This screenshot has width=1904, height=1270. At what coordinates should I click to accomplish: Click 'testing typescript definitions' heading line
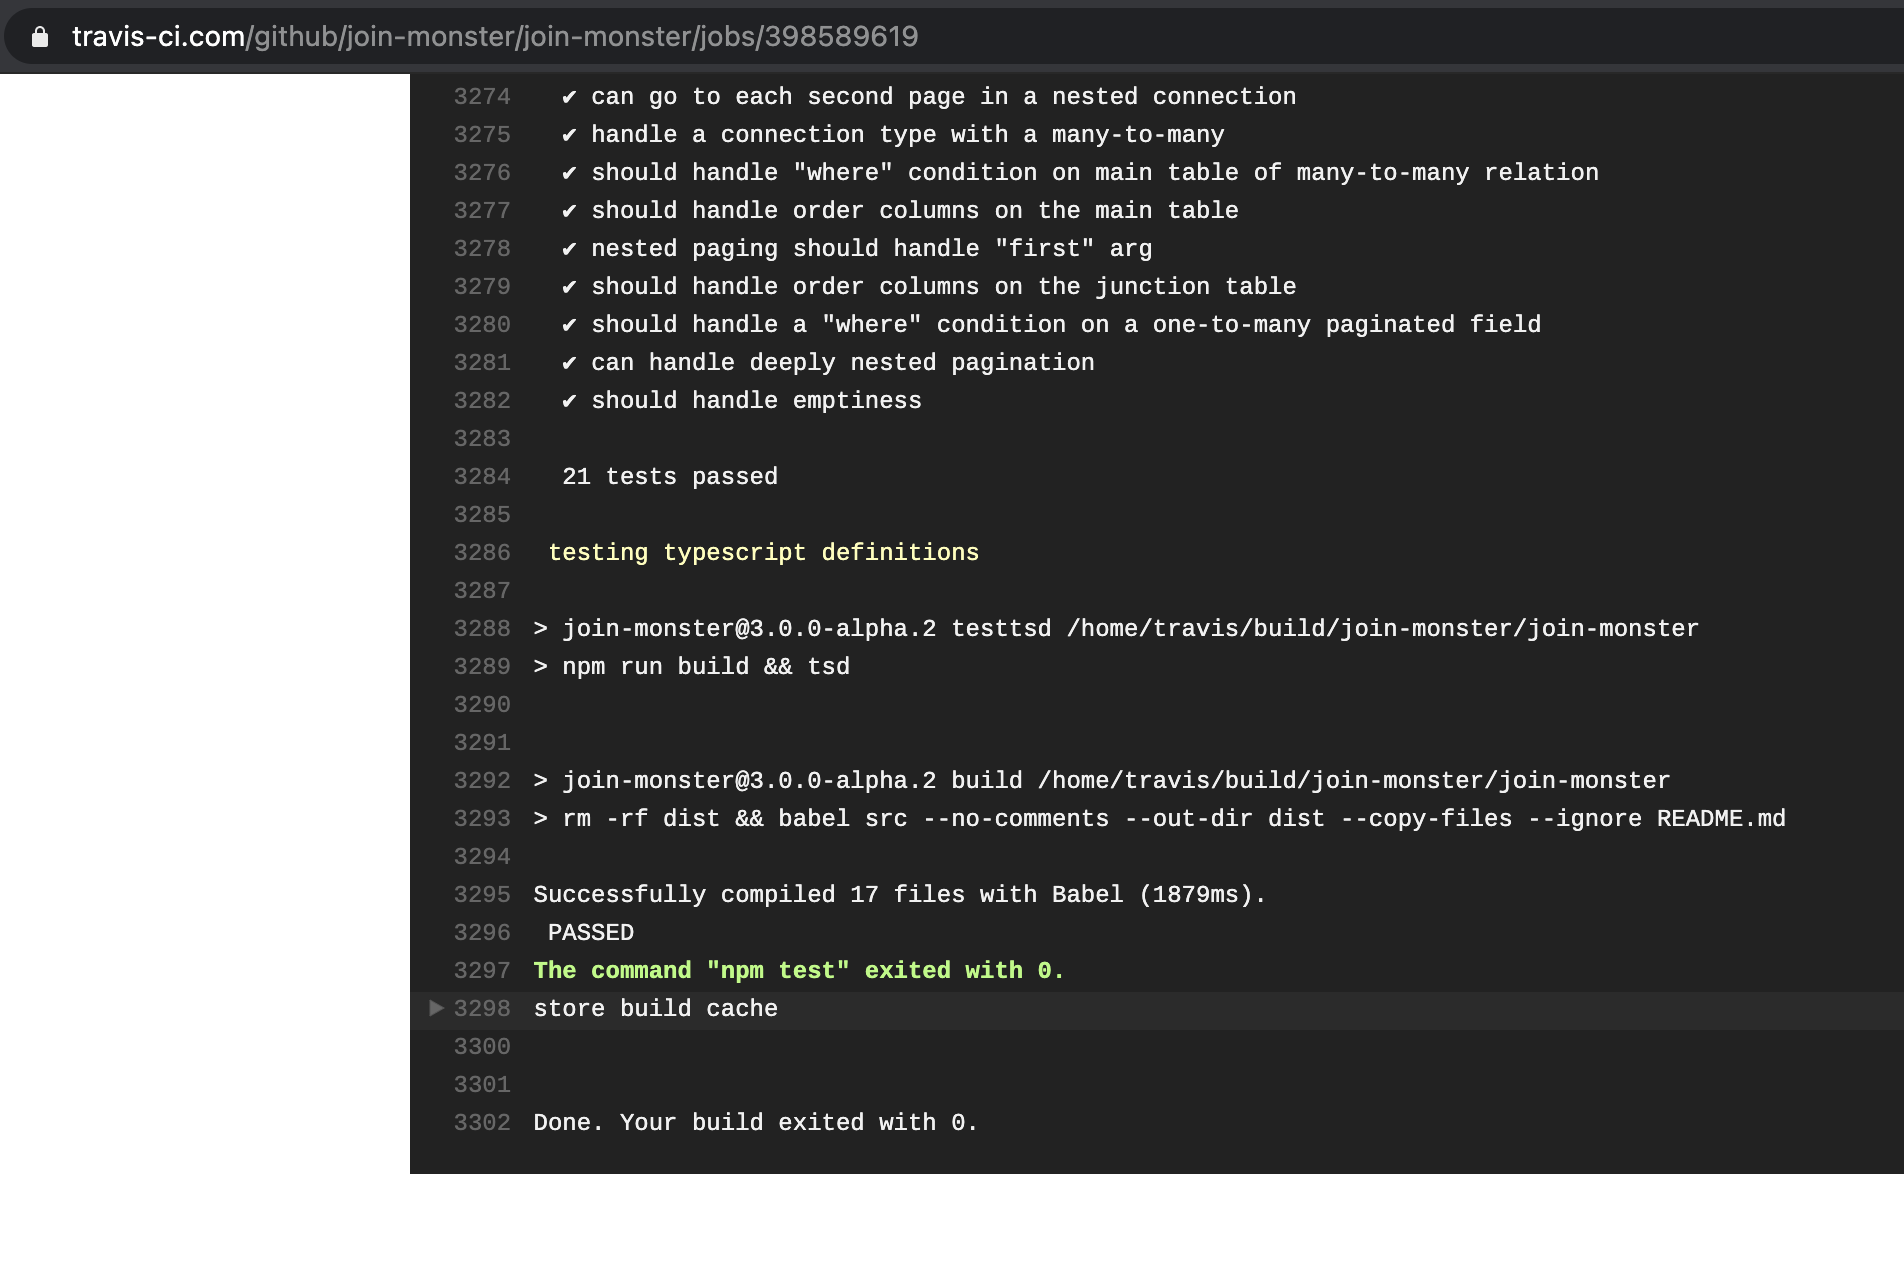[764, 553]
